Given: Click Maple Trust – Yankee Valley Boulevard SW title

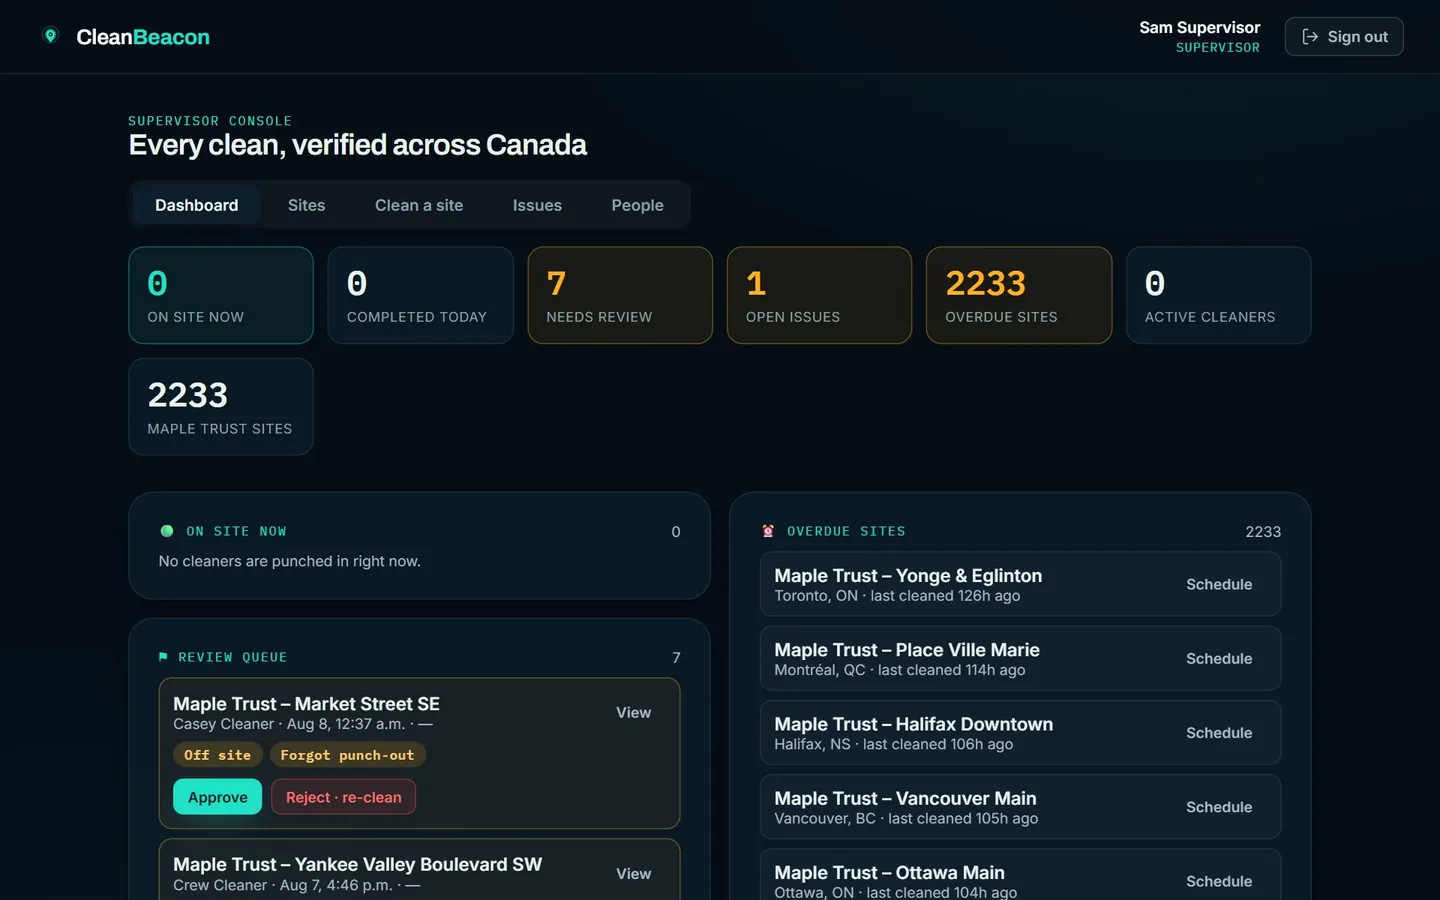Looking at the screenshot, I should point(358,864).
